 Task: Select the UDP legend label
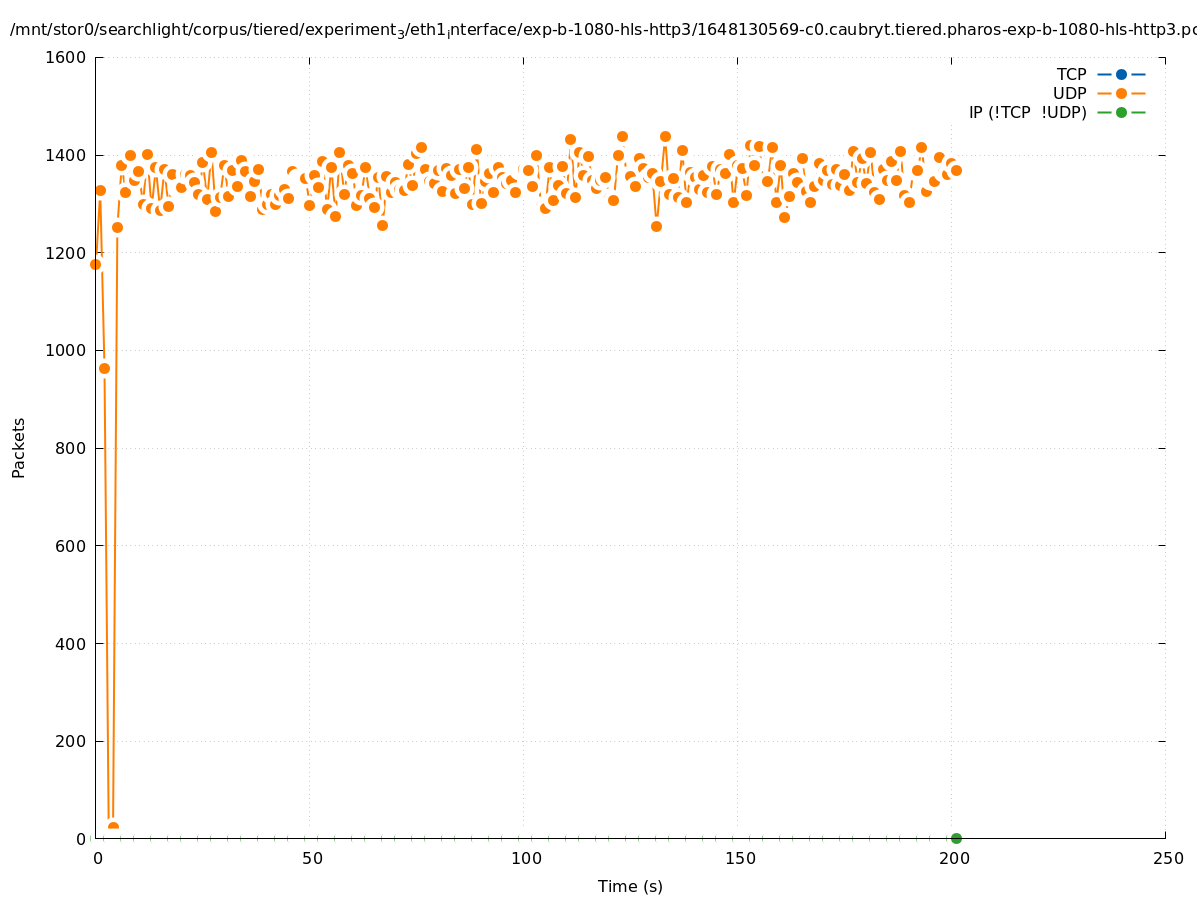point(1069,93)
